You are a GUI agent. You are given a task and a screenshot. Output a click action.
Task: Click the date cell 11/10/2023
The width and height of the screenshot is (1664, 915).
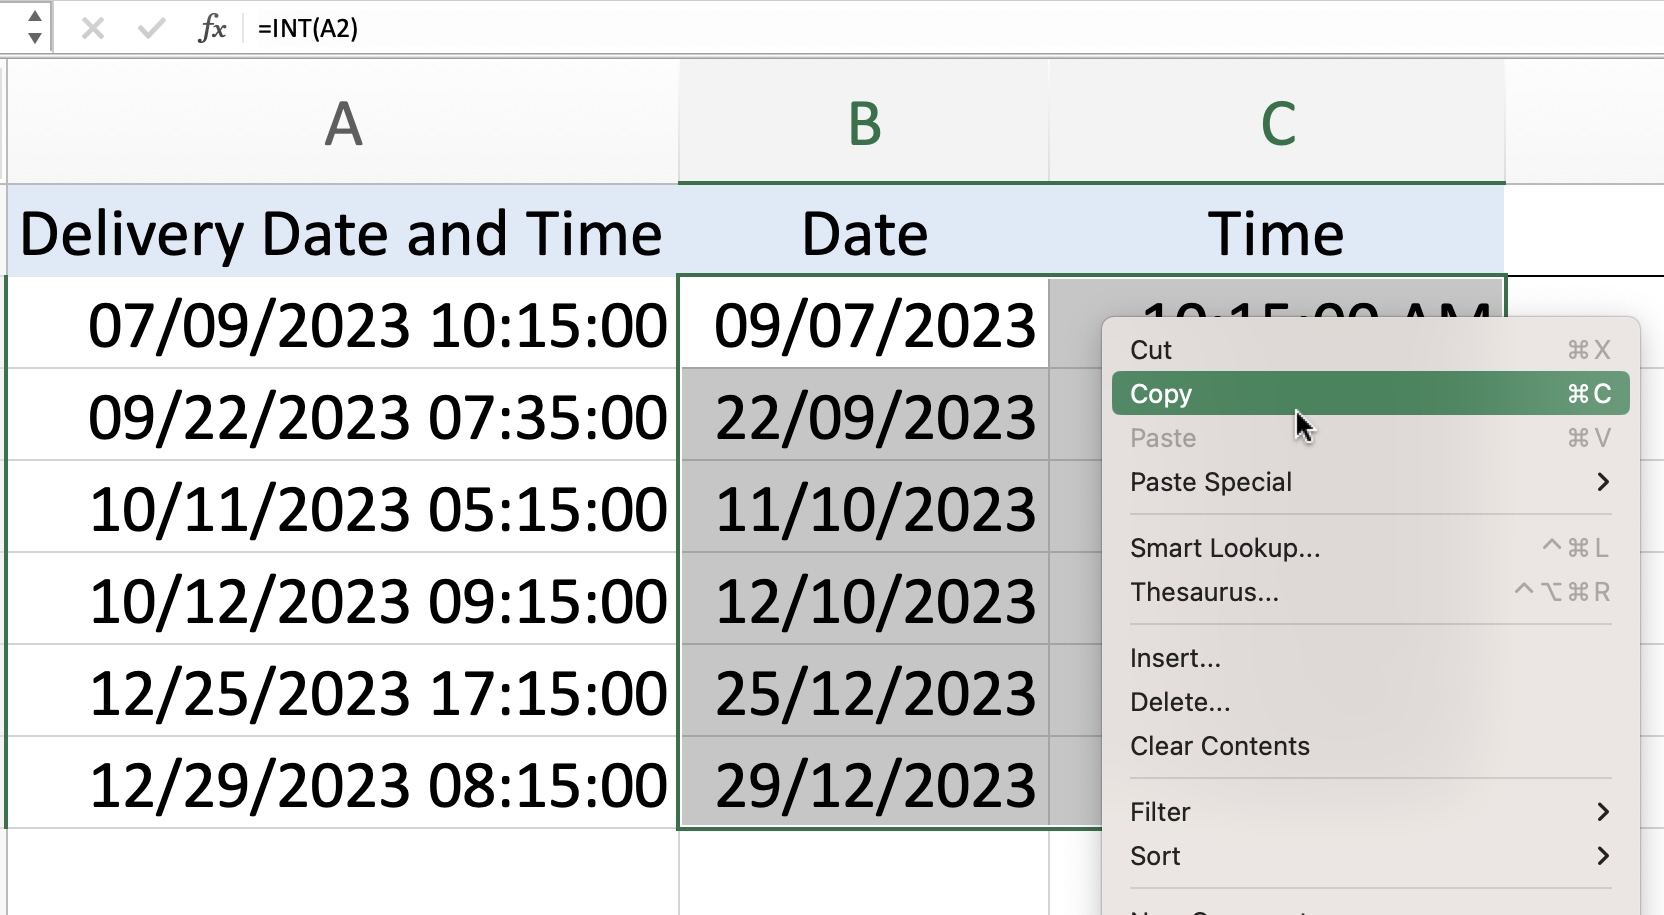pos(864,508)
